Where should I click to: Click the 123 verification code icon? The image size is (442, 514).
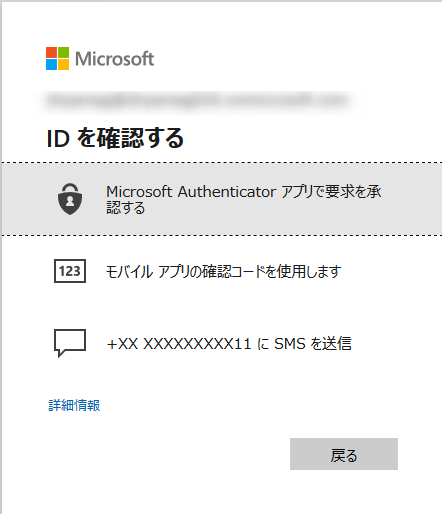point(70,271)
